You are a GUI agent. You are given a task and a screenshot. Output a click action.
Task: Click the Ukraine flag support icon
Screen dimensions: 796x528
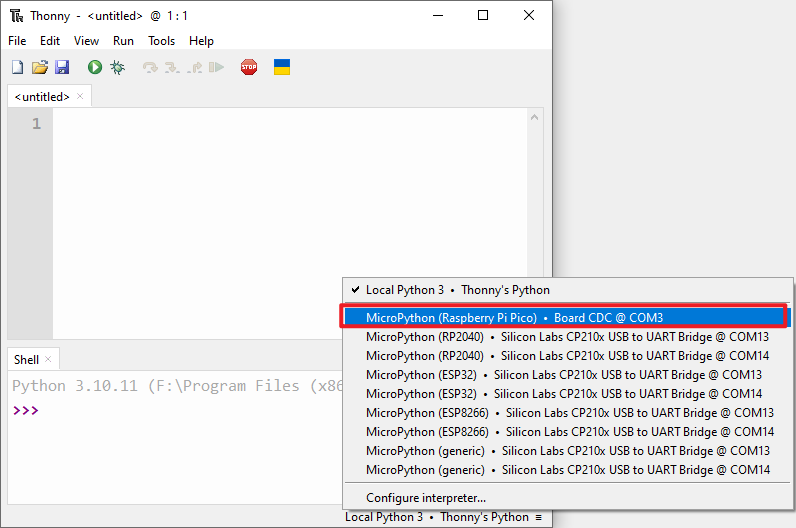[282, 67]
